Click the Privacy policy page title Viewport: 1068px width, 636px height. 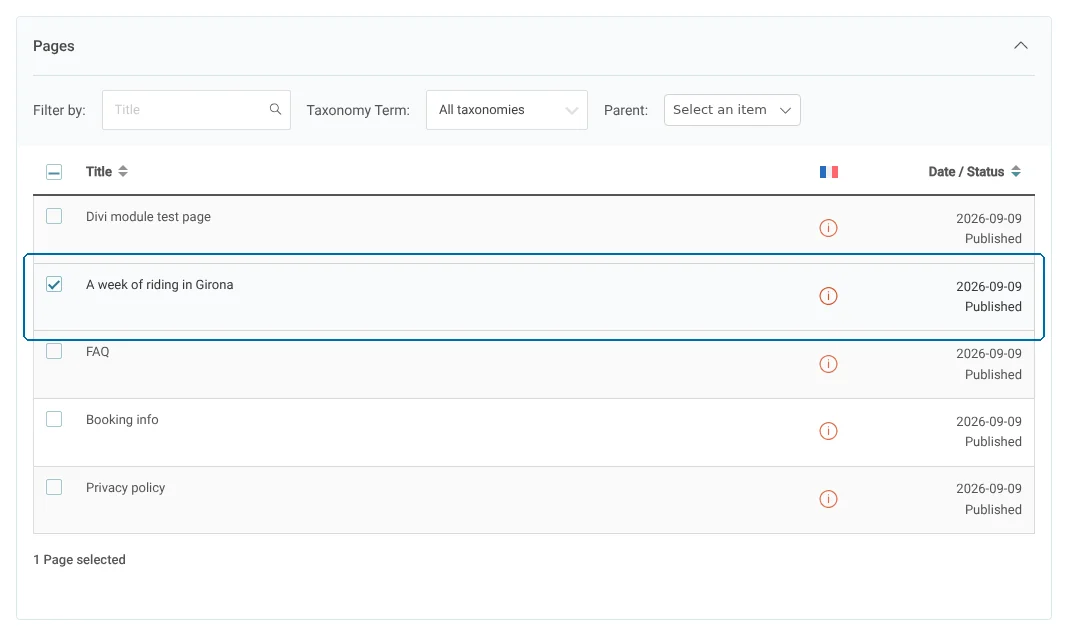coord(125,488)
